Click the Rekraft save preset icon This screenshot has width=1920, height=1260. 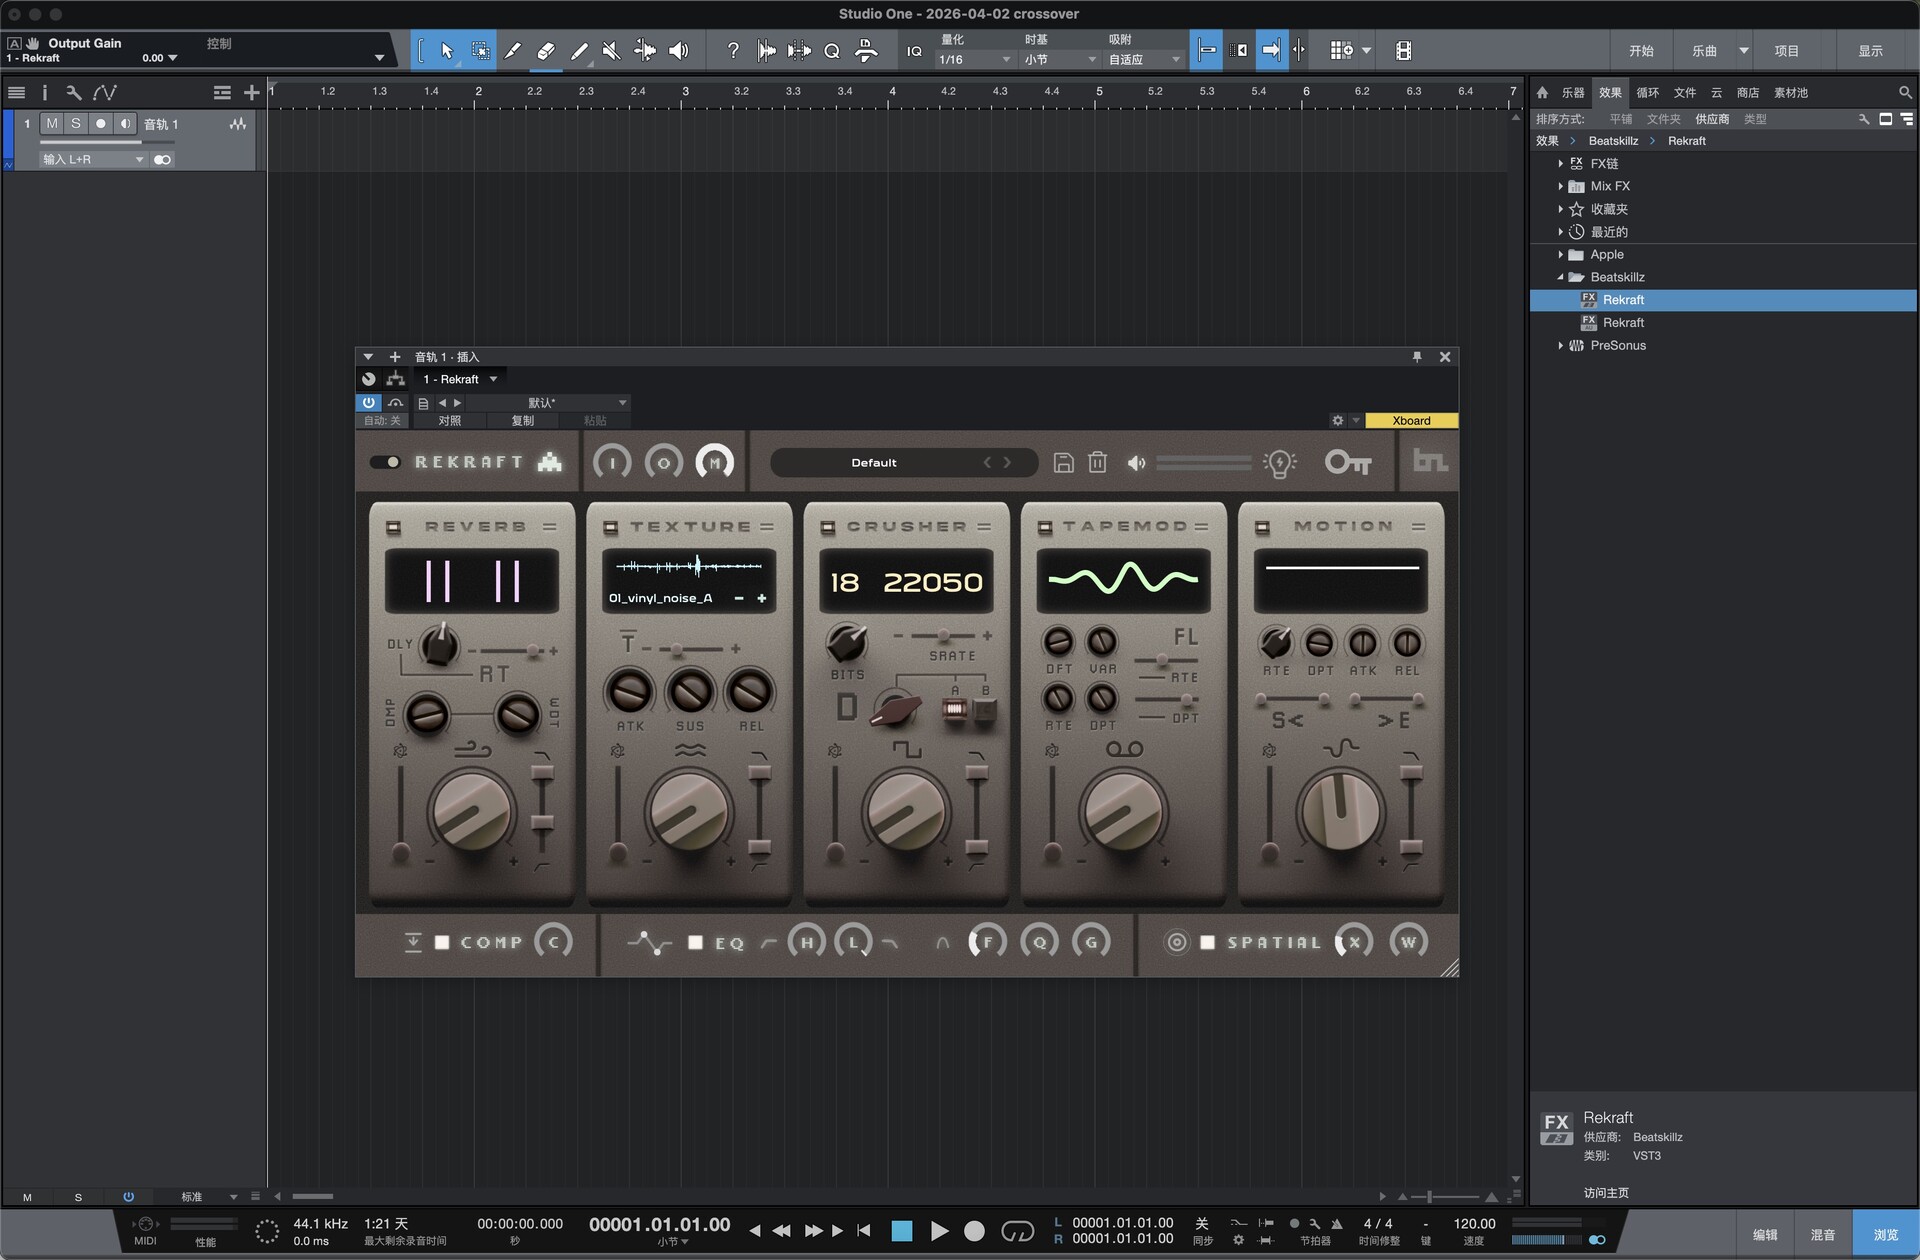click(x=1064, y=462)
